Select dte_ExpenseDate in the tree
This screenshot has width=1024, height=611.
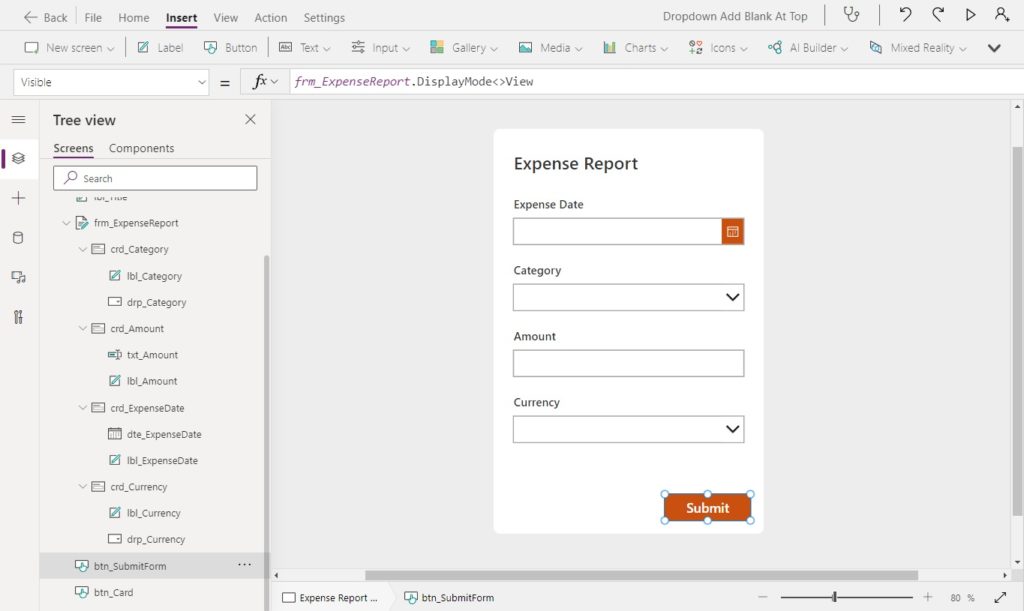pyautogui.click(x=164, y=434)
